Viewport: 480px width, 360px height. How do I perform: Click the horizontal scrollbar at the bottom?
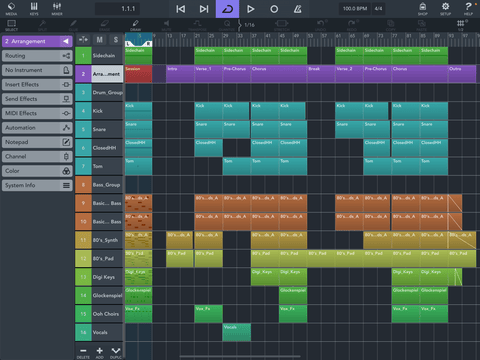click(240, 356)
